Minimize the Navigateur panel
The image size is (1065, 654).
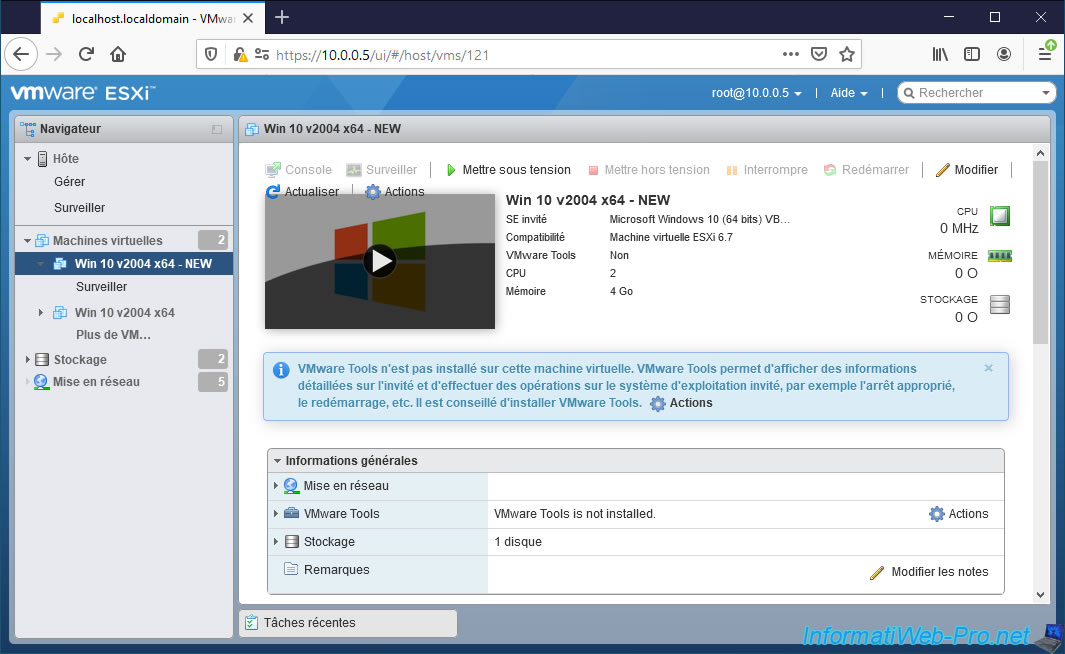(x=217, y=129)
